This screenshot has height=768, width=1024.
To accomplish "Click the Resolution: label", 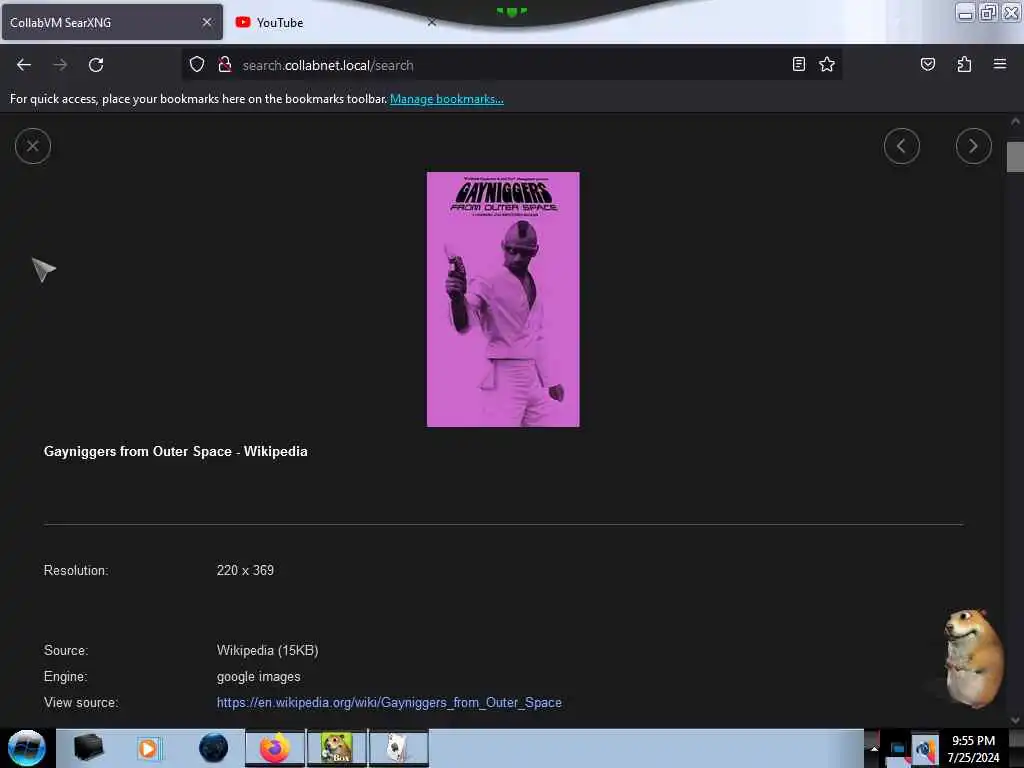I will tap(76, 571).
